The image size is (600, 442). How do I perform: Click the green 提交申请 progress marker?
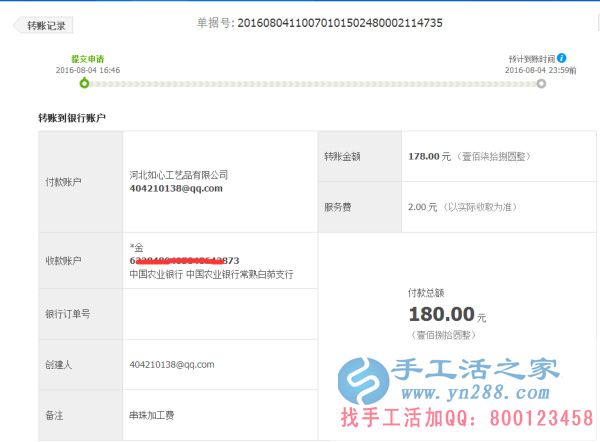click(86, 84)
